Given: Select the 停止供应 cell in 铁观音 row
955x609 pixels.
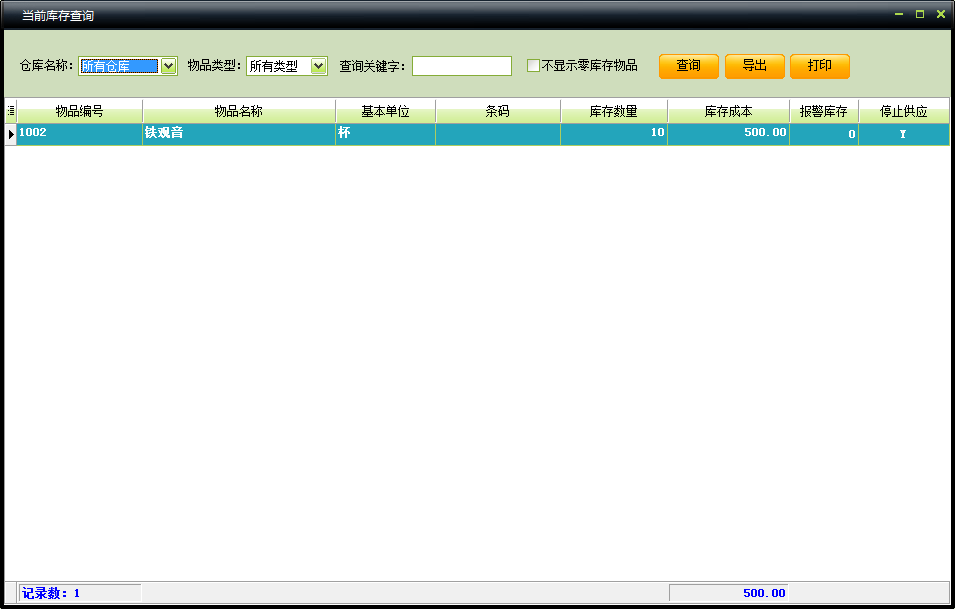Looking at the screenshot, I should tap(904, 134).
